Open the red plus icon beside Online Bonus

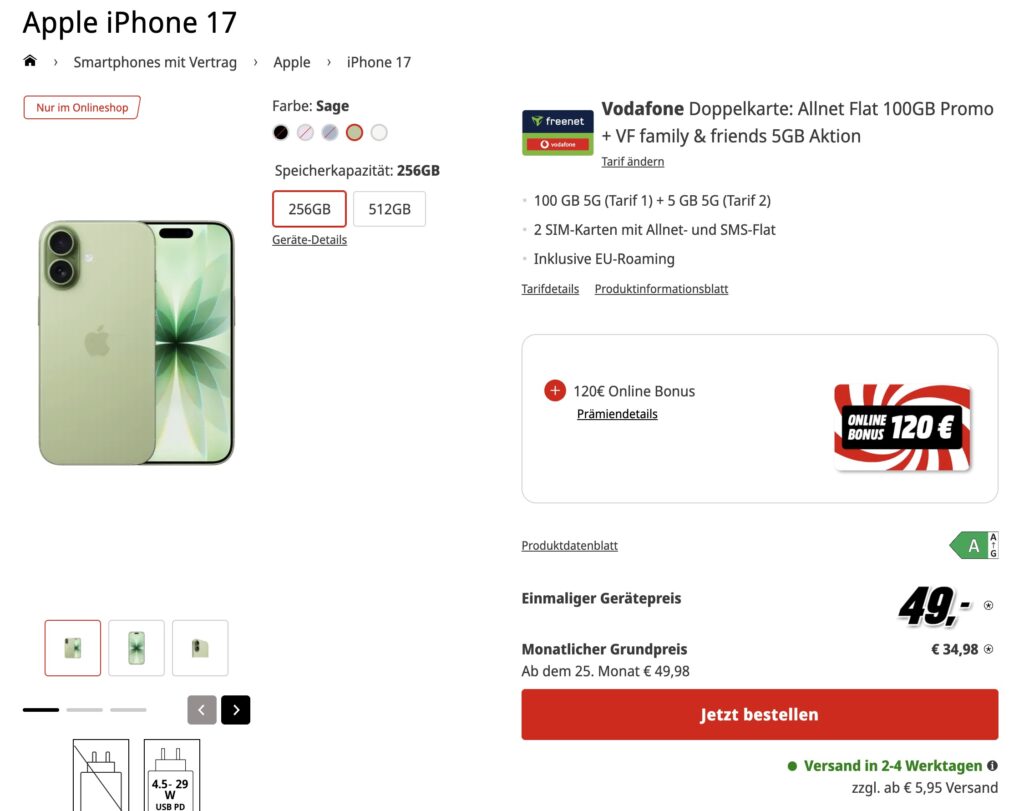[x=554, y=390]
